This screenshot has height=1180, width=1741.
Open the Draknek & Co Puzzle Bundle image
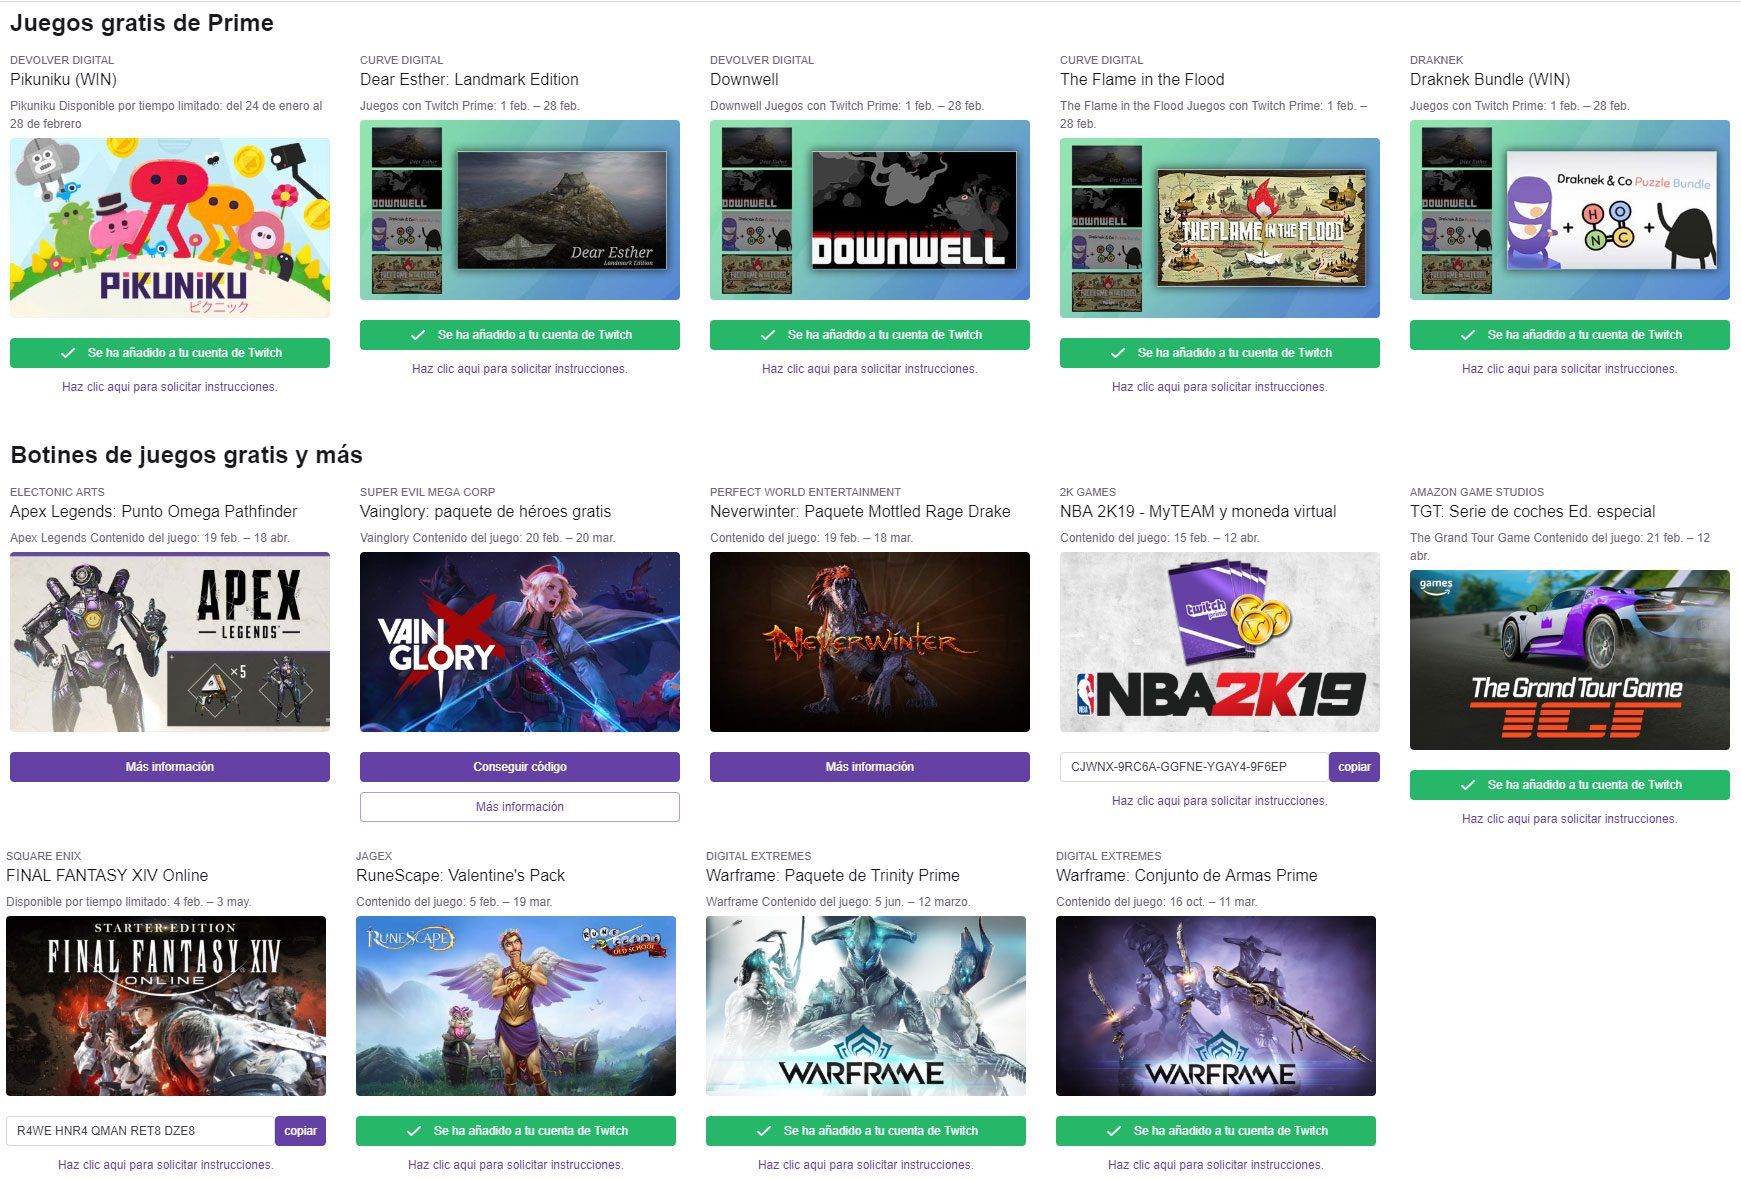pos(1570,210)
